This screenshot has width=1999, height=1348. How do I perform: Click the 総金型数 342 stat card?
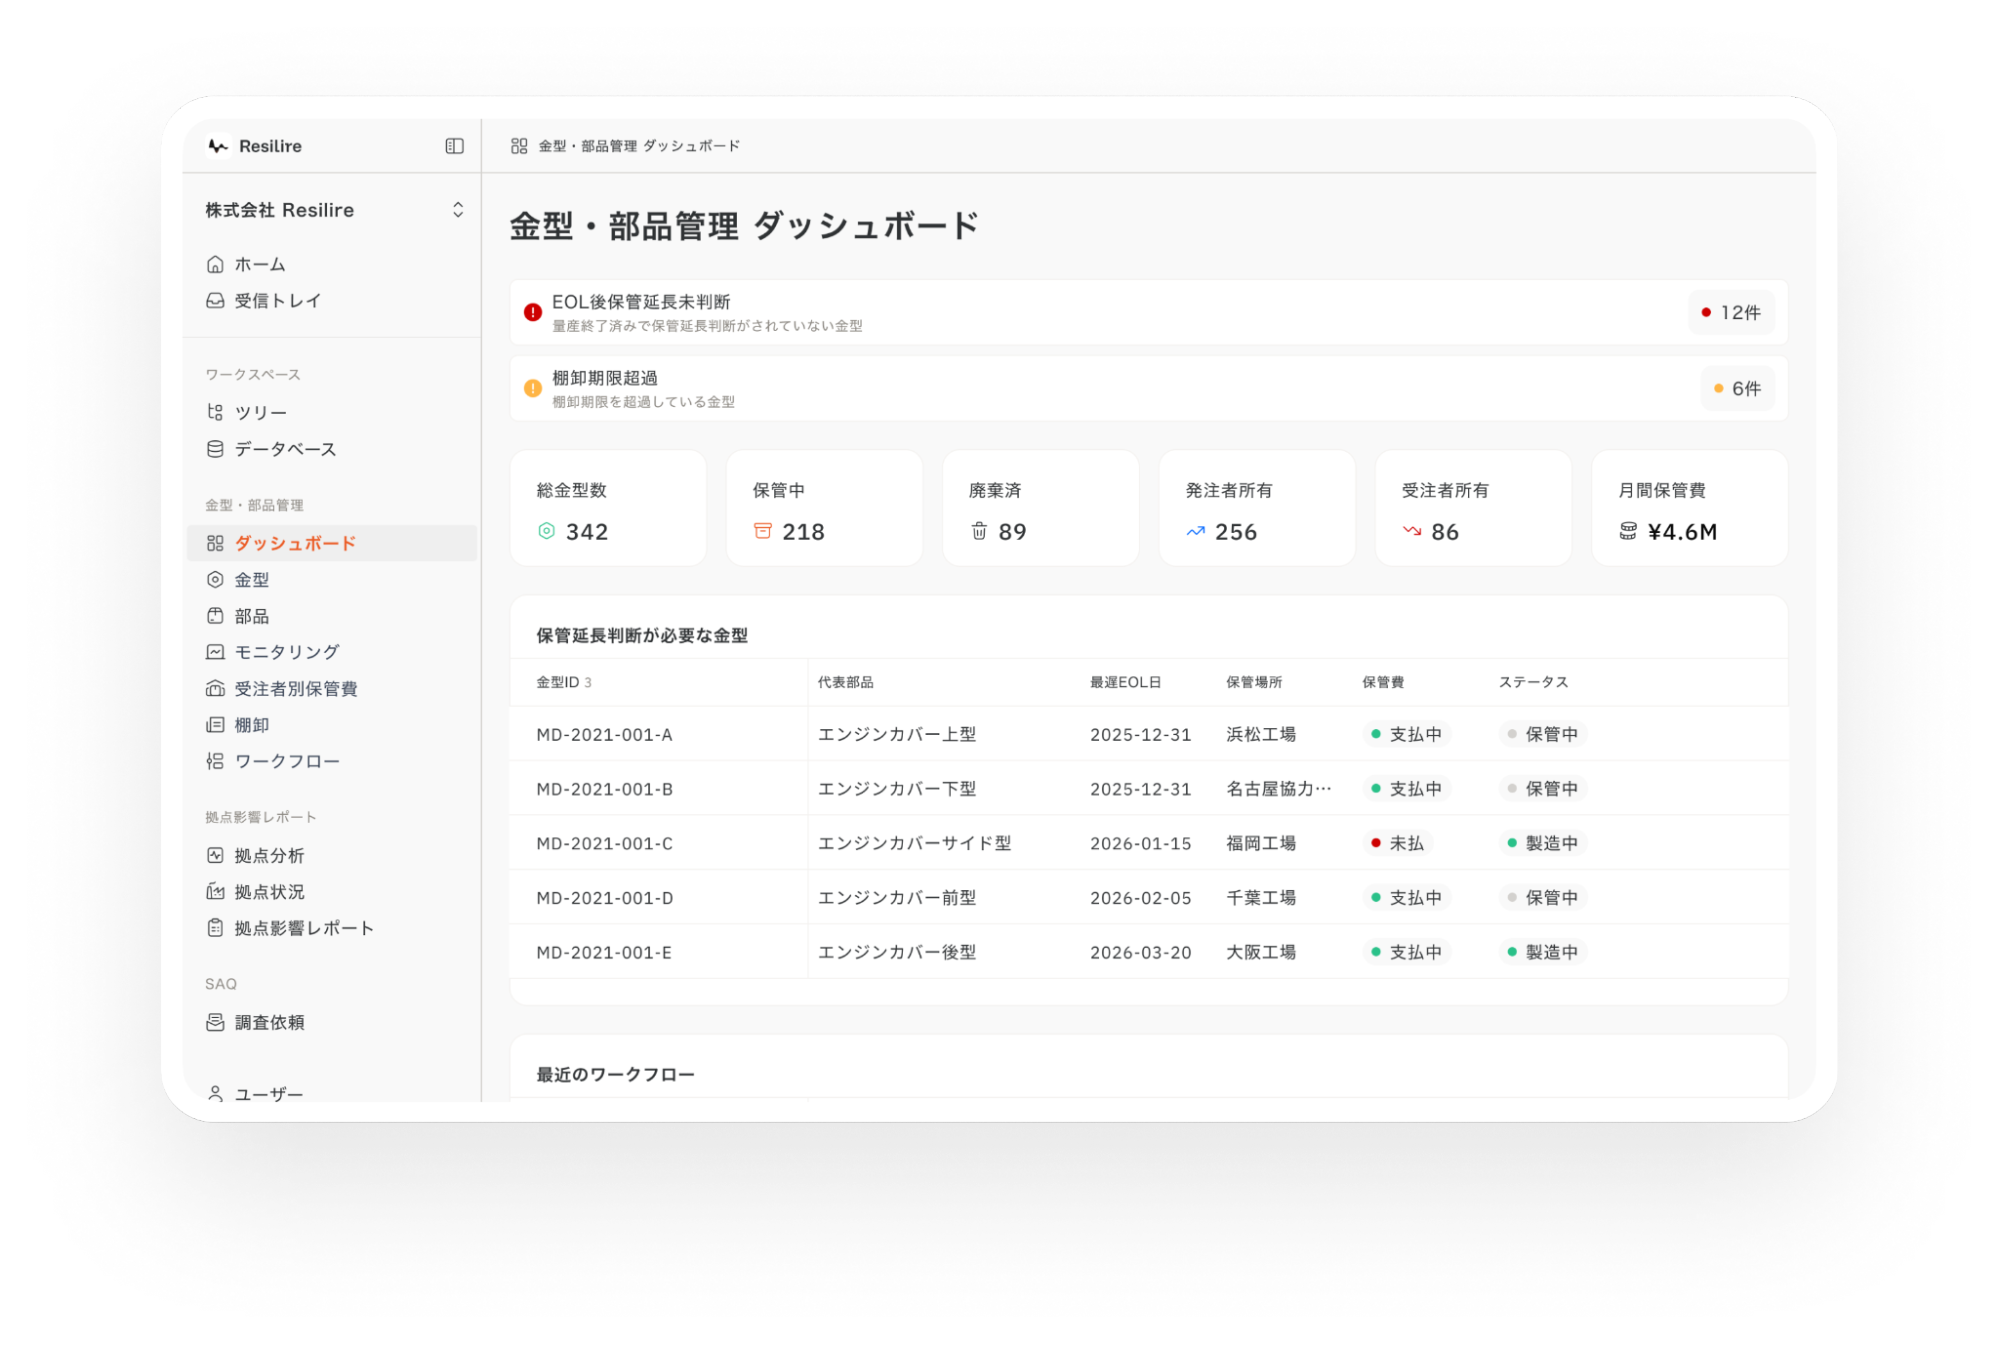[x=608, y=509]
